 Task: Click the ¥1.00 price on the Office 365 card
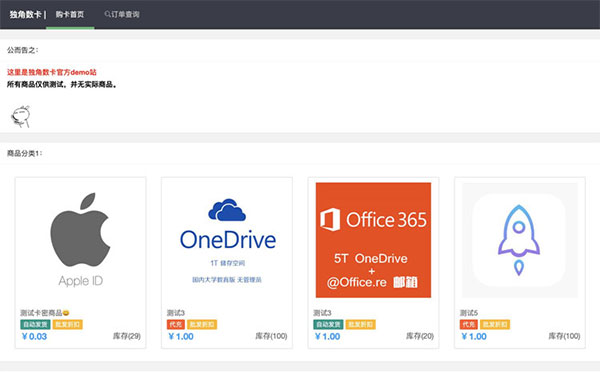328,336
